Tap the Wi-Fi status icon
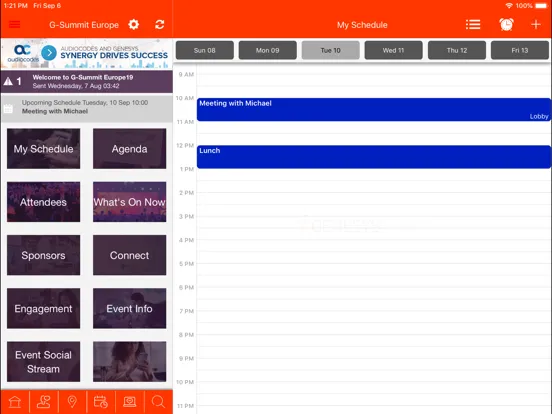Screen dimensions: 552x414 (x=509, y=6)
